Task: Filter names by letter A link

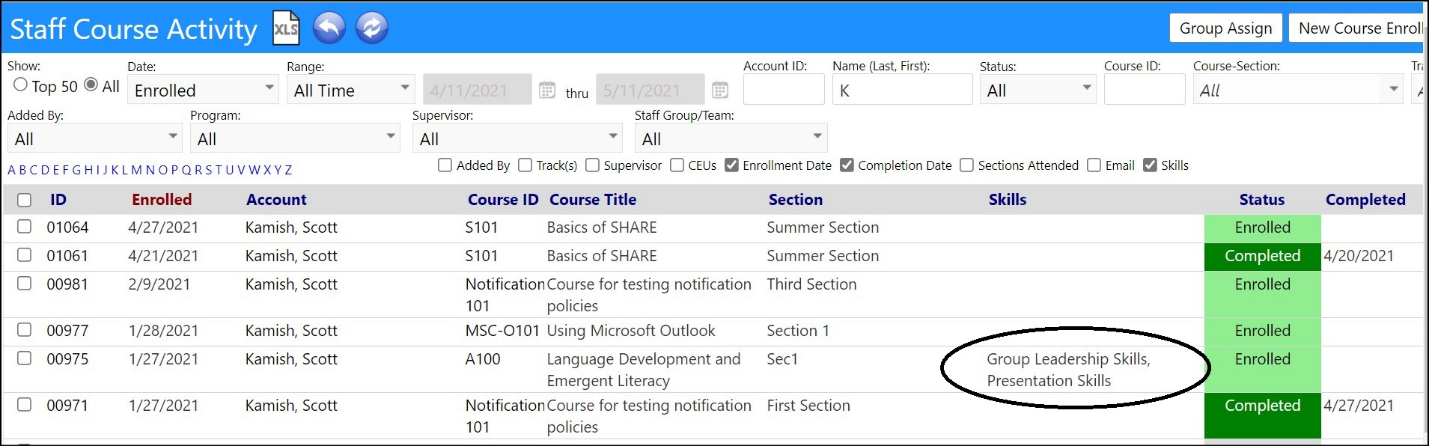Action: click(x=12, y=170)
